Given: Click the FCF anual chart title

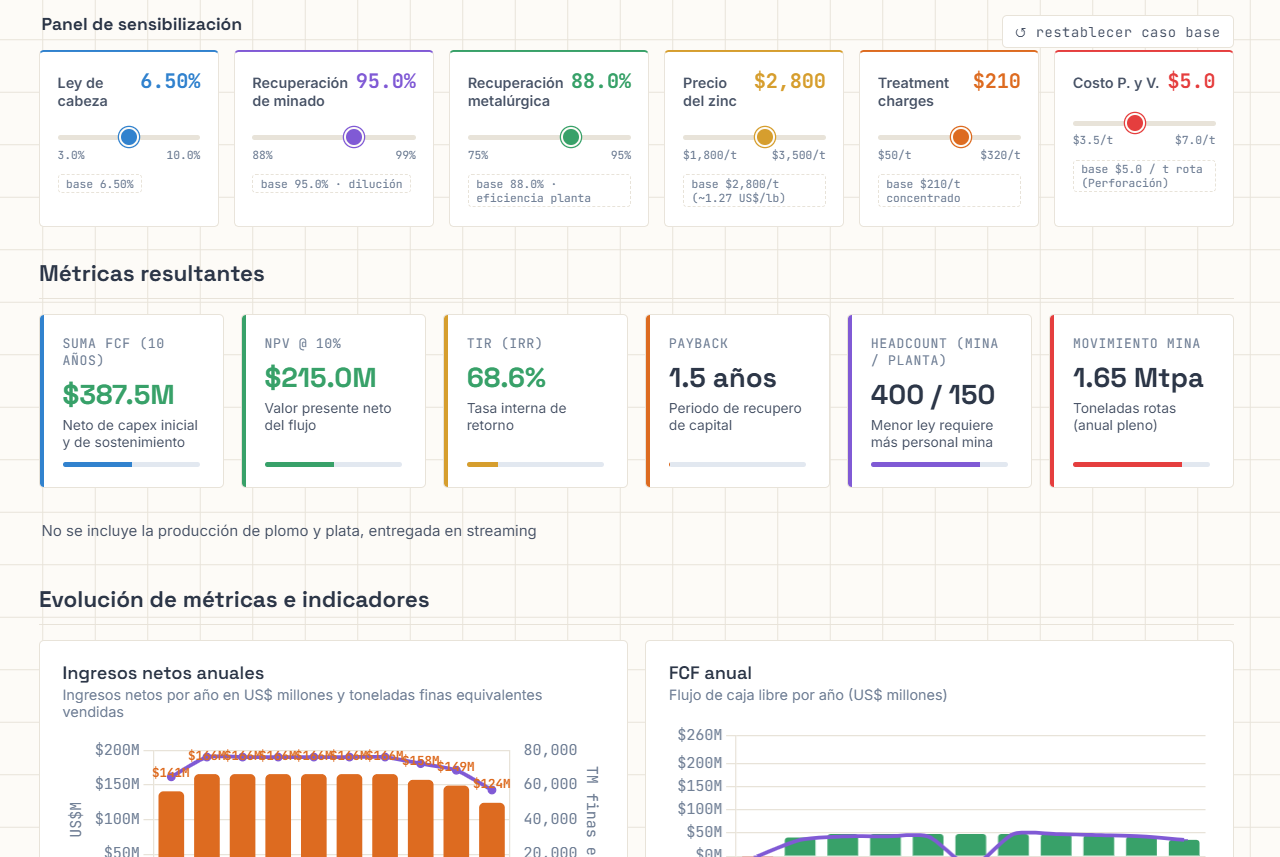Looking at the screenshot, I should 710,672.
